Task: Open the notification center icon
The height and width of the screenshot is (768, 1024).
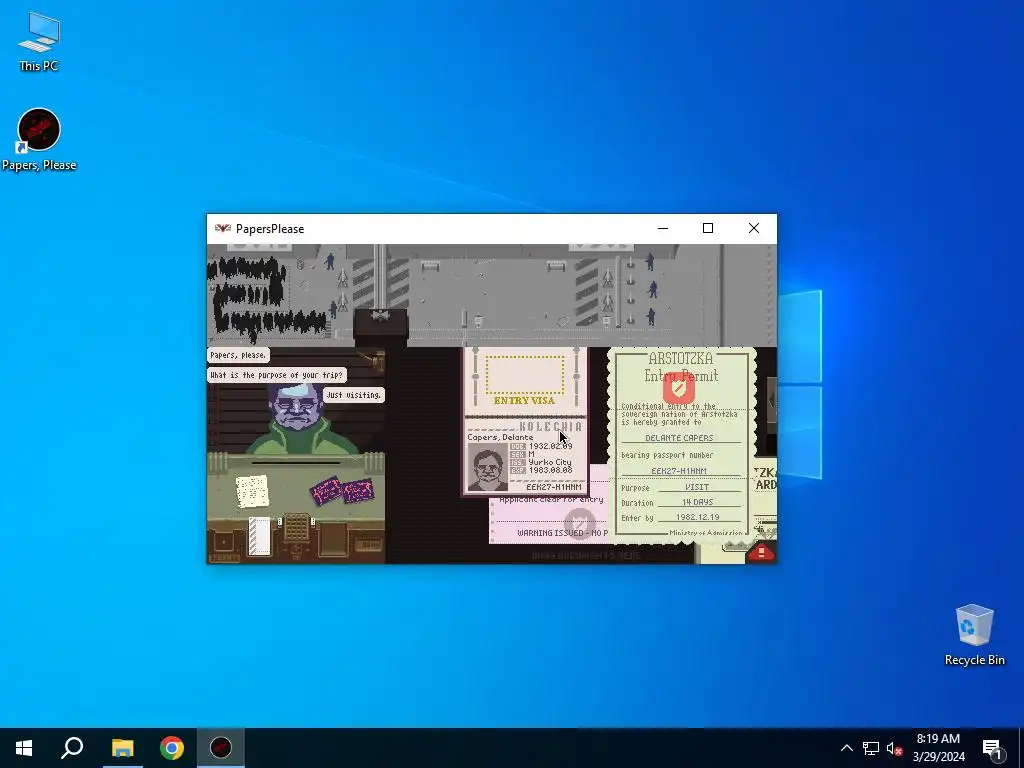Action: point(993,748)
